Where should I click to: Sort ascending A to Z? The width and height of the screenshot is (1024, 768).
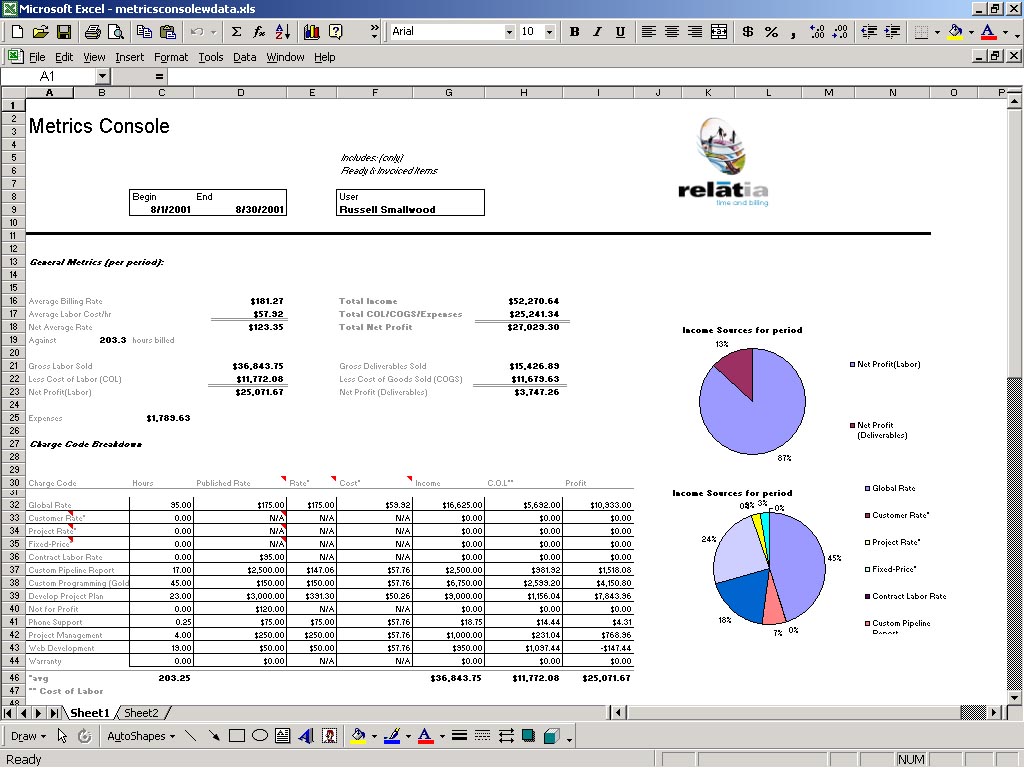[283, 31]
